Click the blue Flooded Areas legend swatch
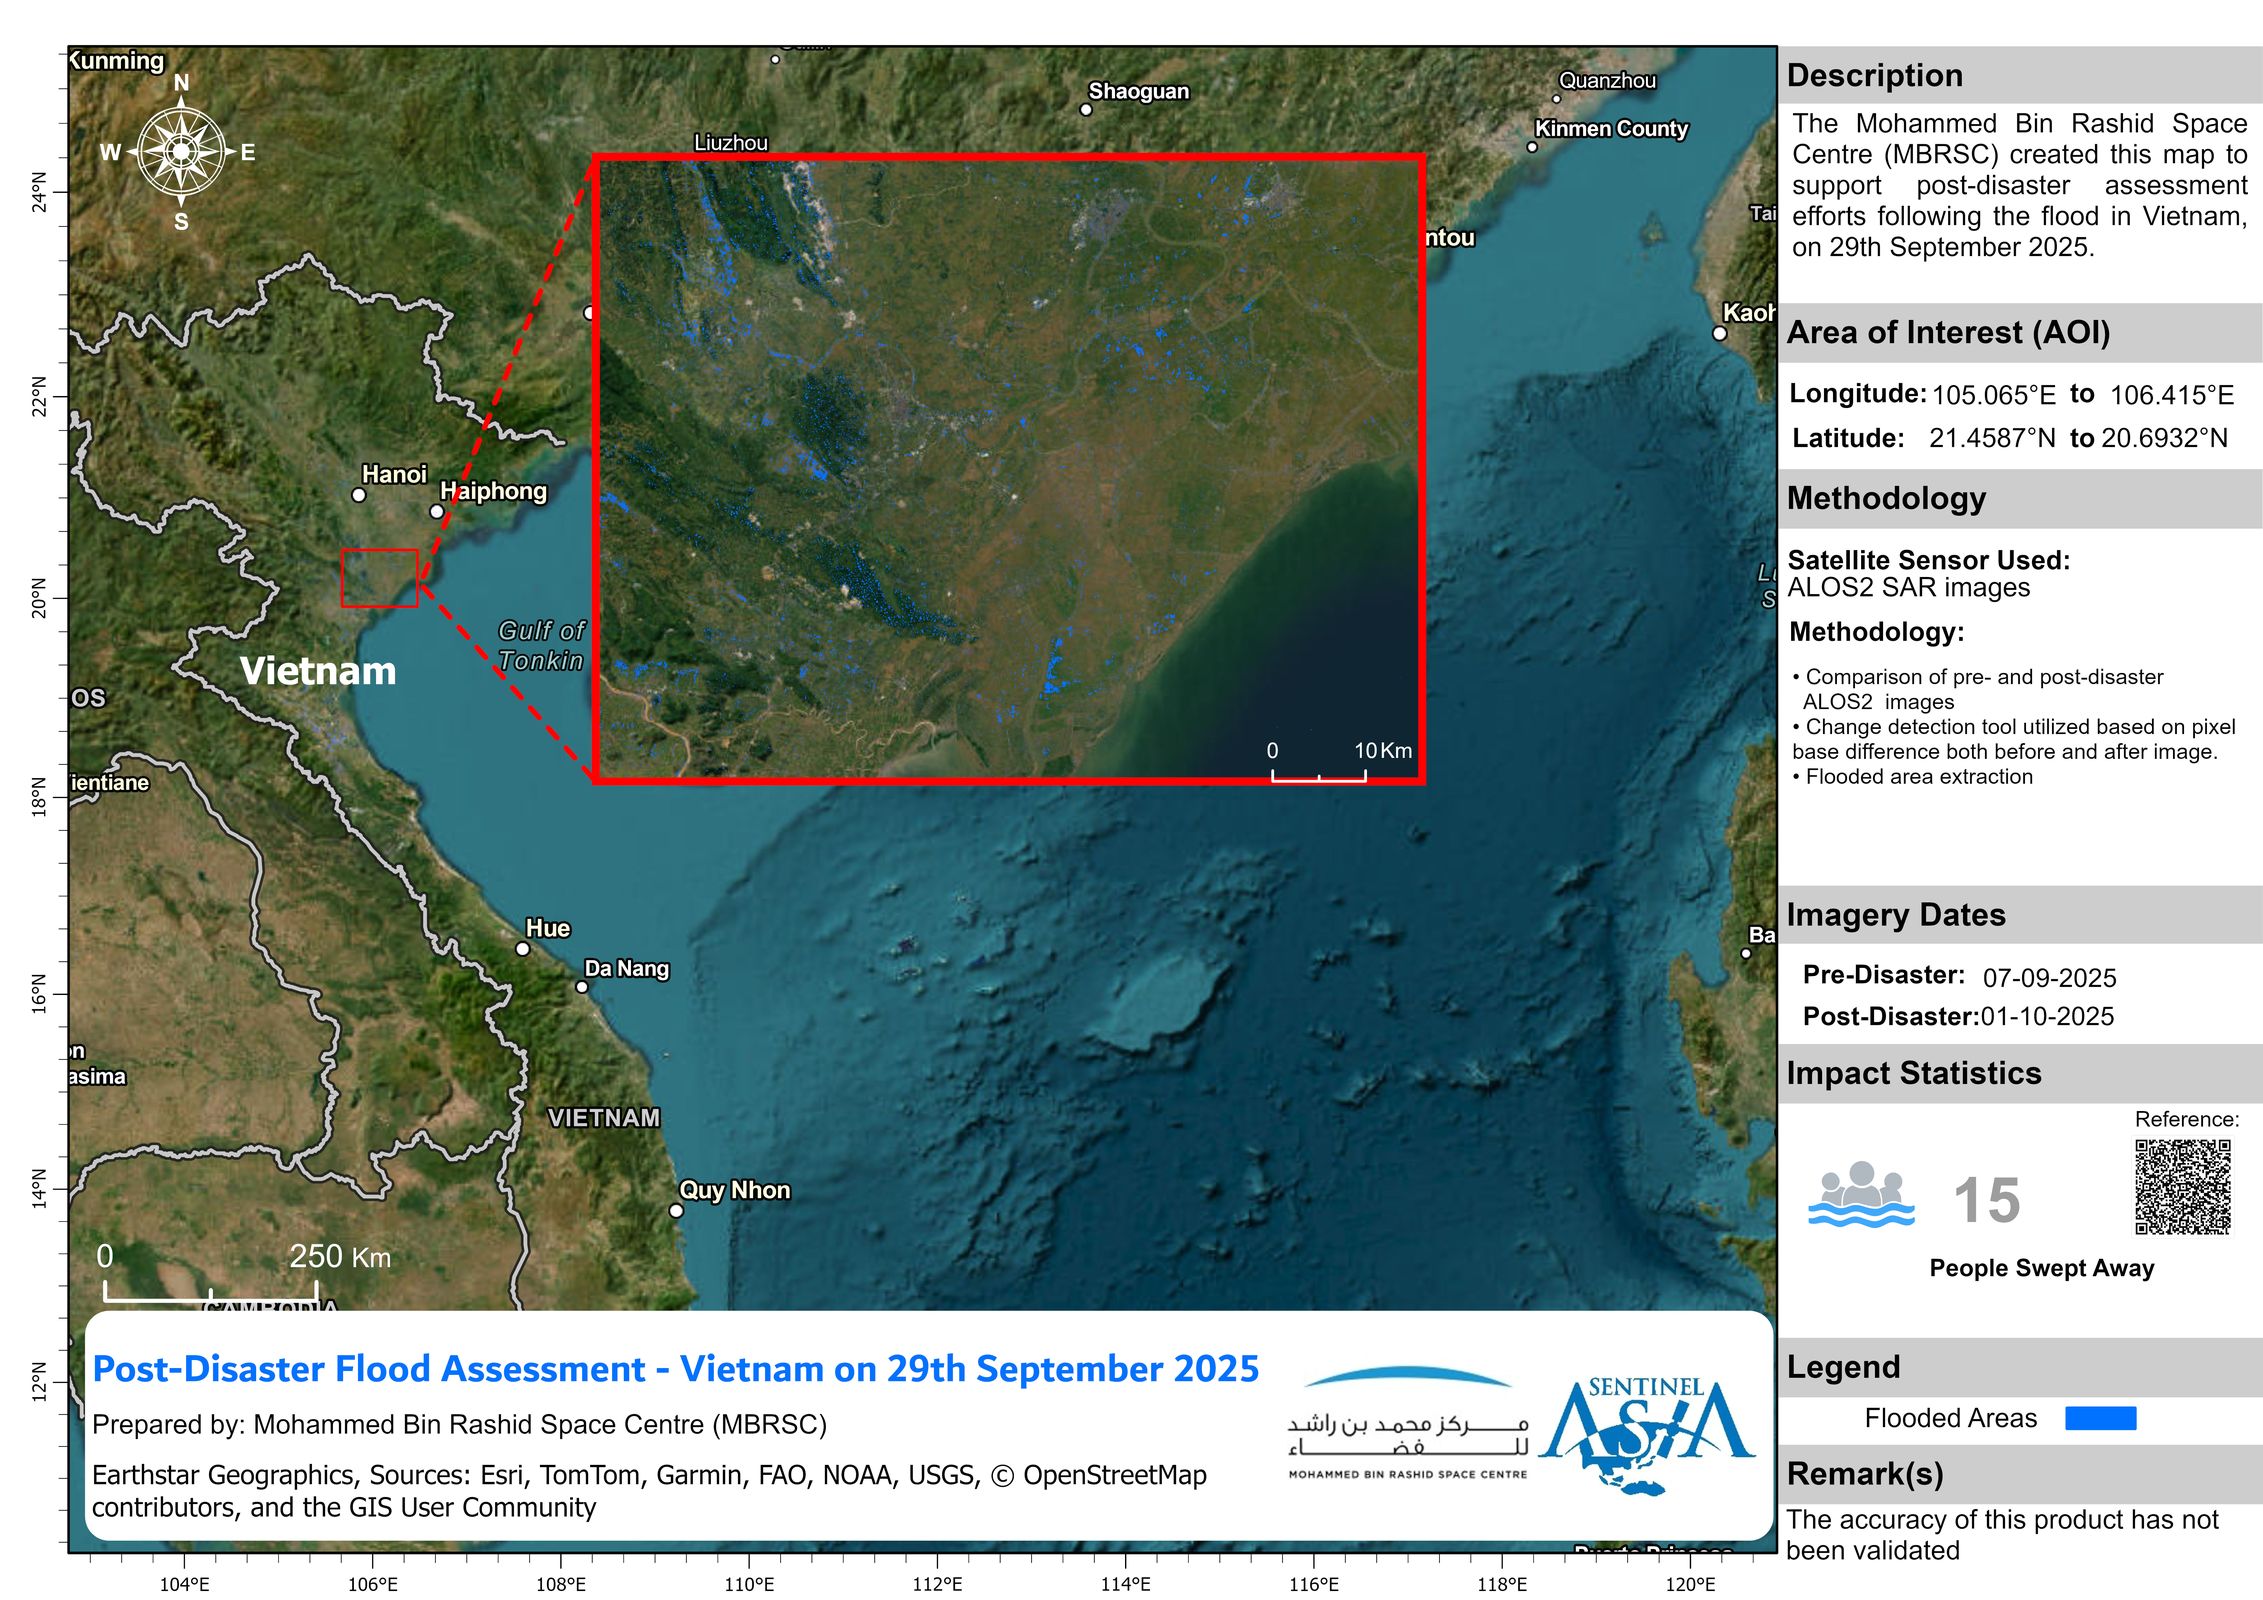The image size is (2263, 1600). coord(2100,1418)
